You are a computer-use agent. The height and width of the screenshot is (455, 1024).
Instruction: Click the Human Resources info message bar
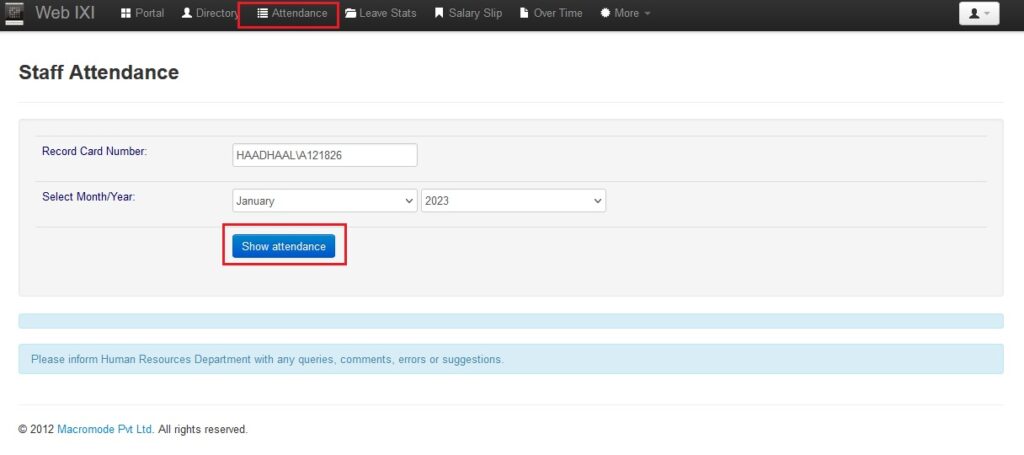pos(510,359)
